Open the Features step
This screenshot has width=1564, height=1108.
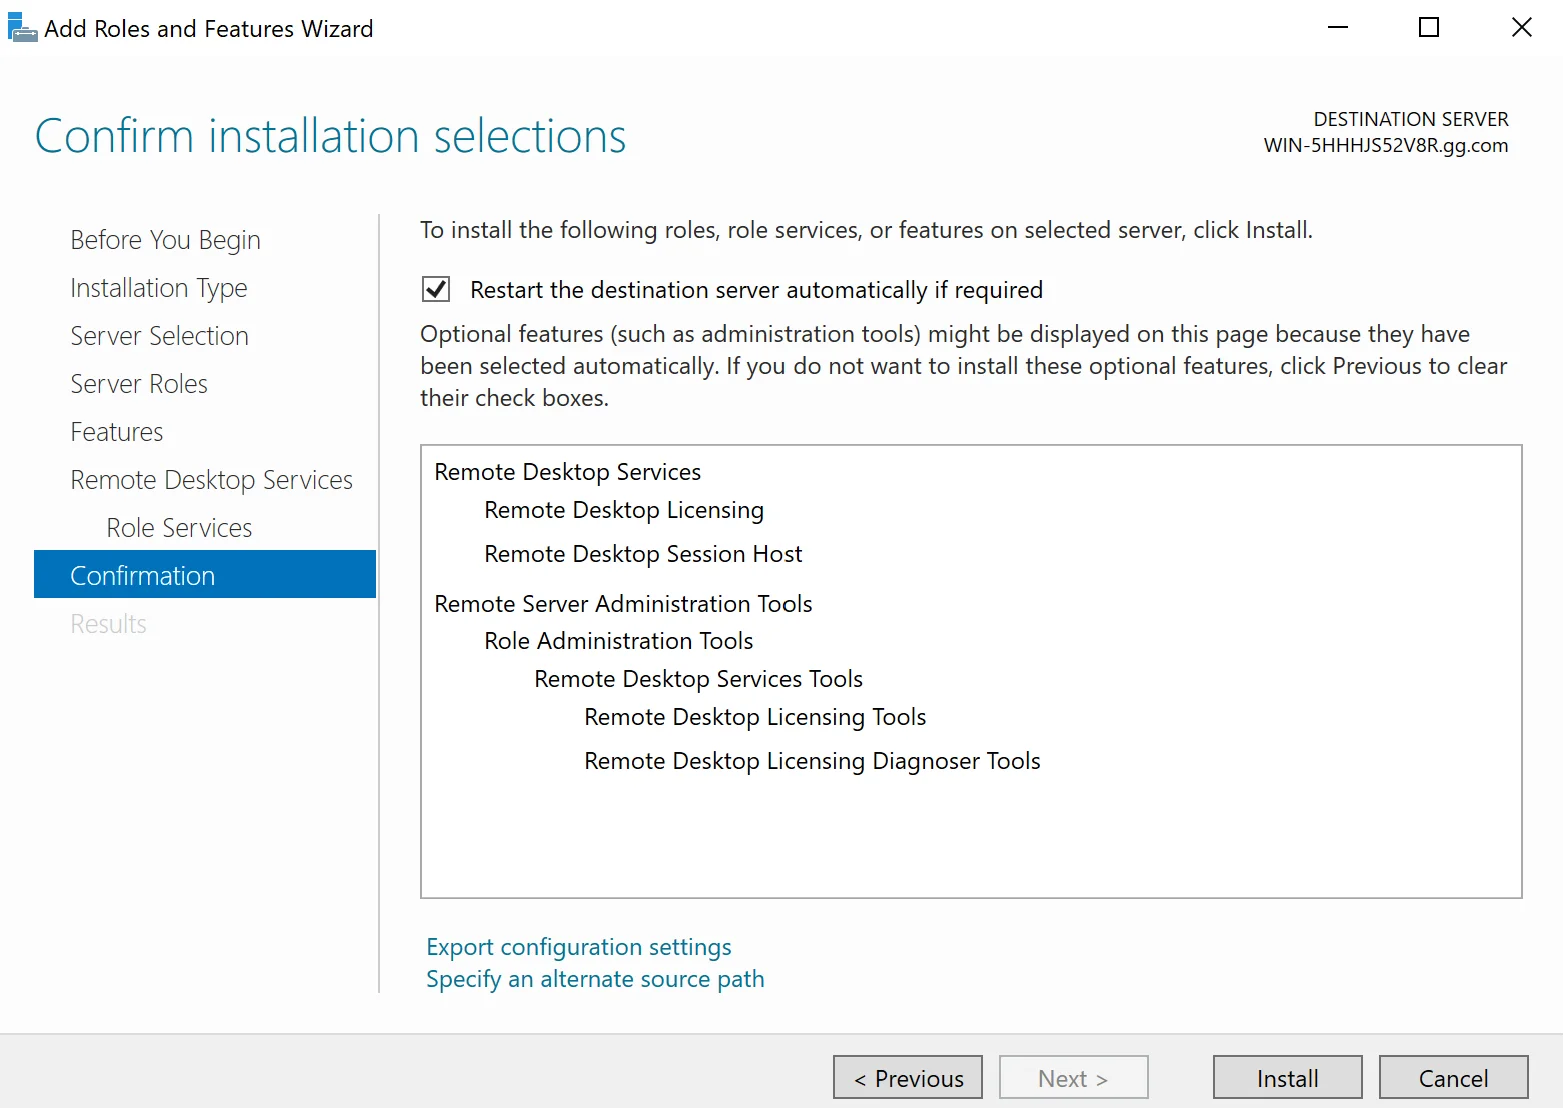click(116, 432)
